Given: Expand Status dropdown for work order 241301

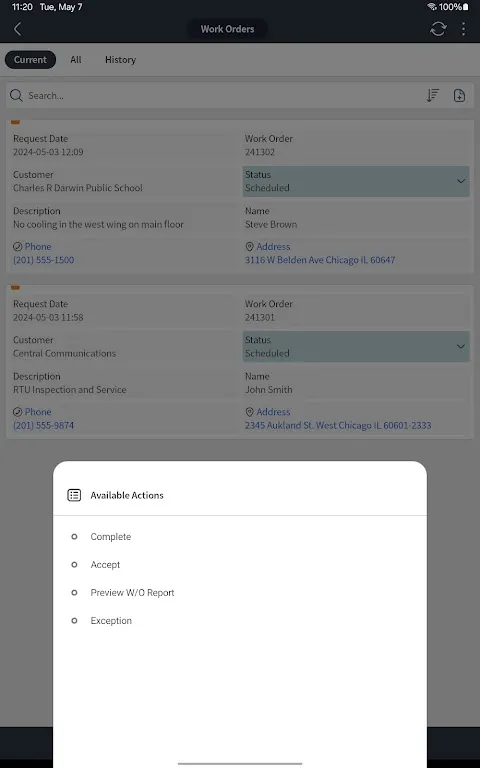Looking at the screenshot, I should [356, 346].
